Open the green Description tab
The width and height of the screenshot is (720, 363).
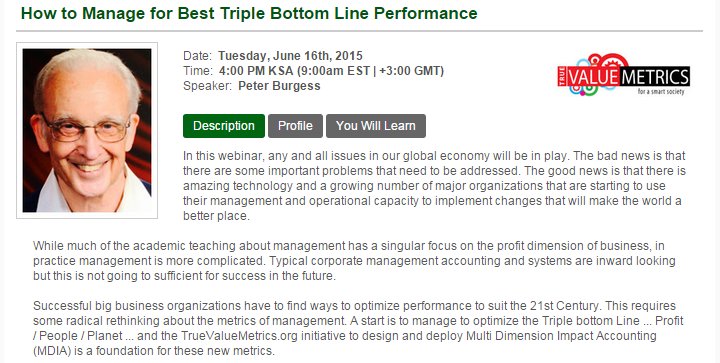point(224,126)
